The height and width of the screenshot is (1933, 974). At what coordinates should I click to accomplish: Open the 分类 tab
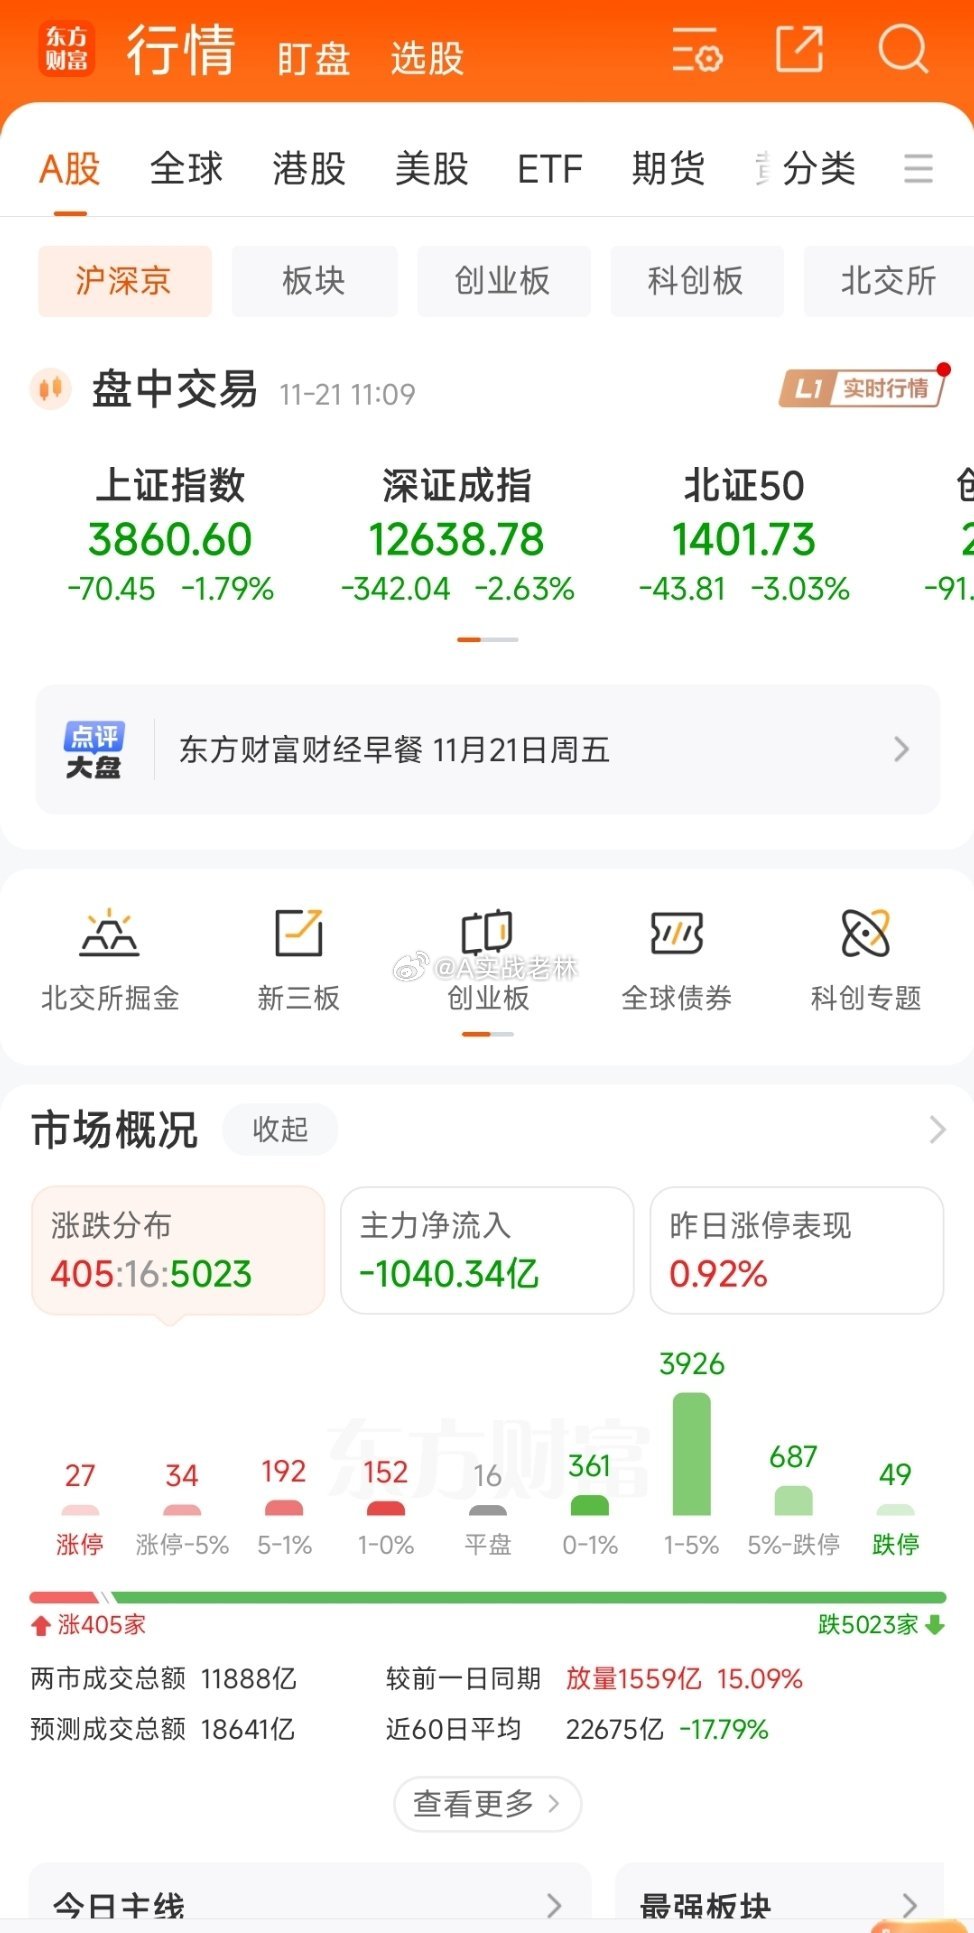pyautogui.click(x=819, y=168)
